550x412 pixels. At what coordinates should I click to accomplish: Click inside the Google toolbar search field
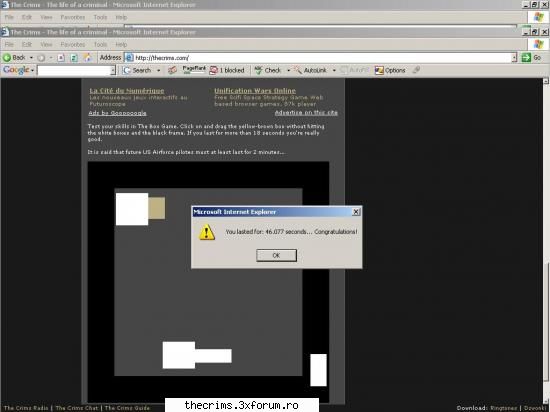[x=74, y=70]
